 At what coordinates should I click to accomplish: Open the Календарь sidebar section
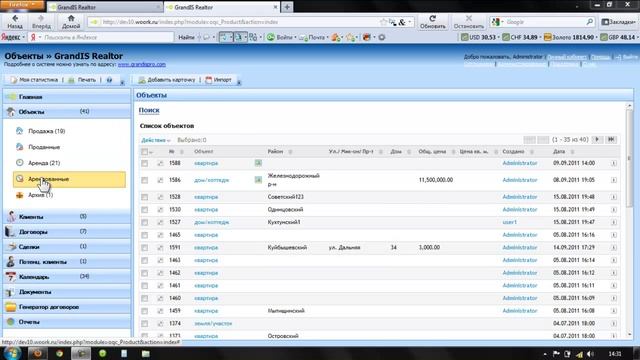(x=67, y=277)
